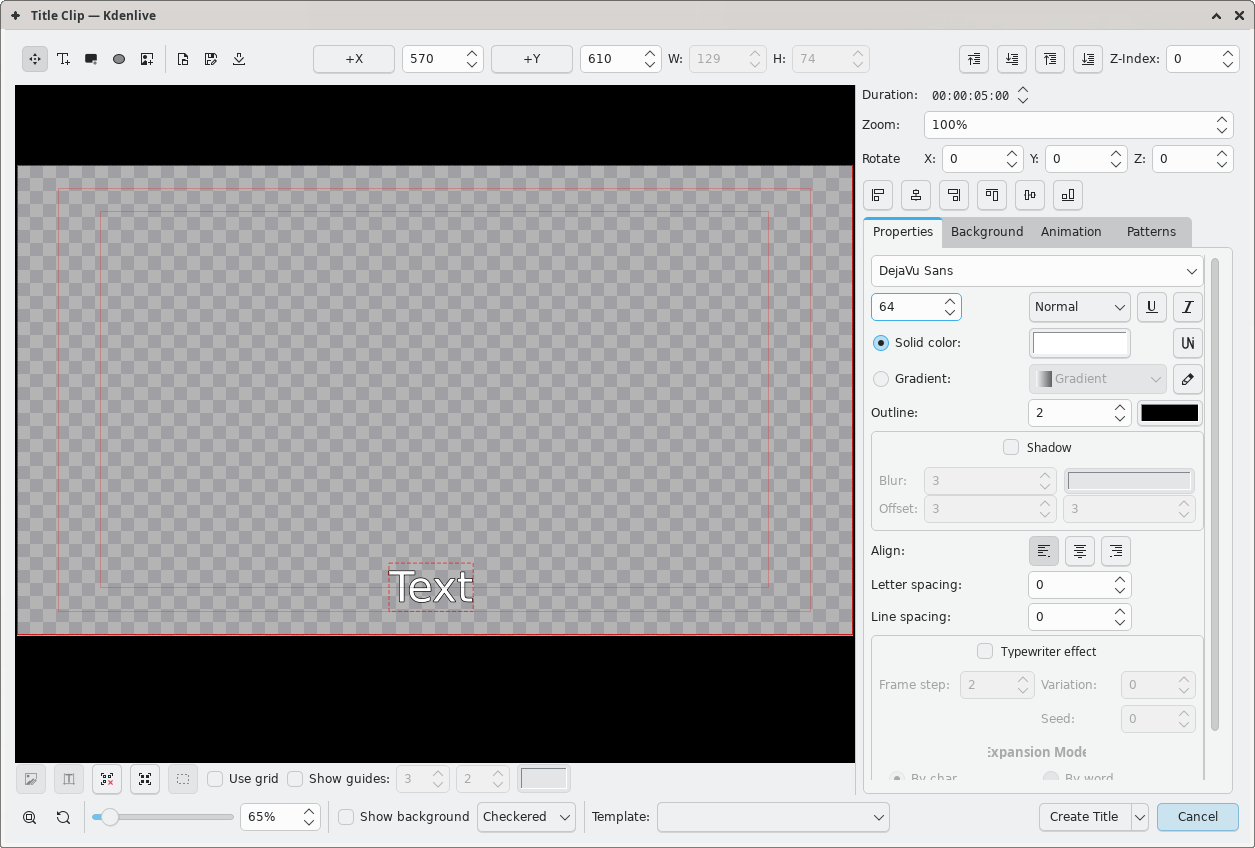
Task: Toggle underline for the text
Action: 1152,307
